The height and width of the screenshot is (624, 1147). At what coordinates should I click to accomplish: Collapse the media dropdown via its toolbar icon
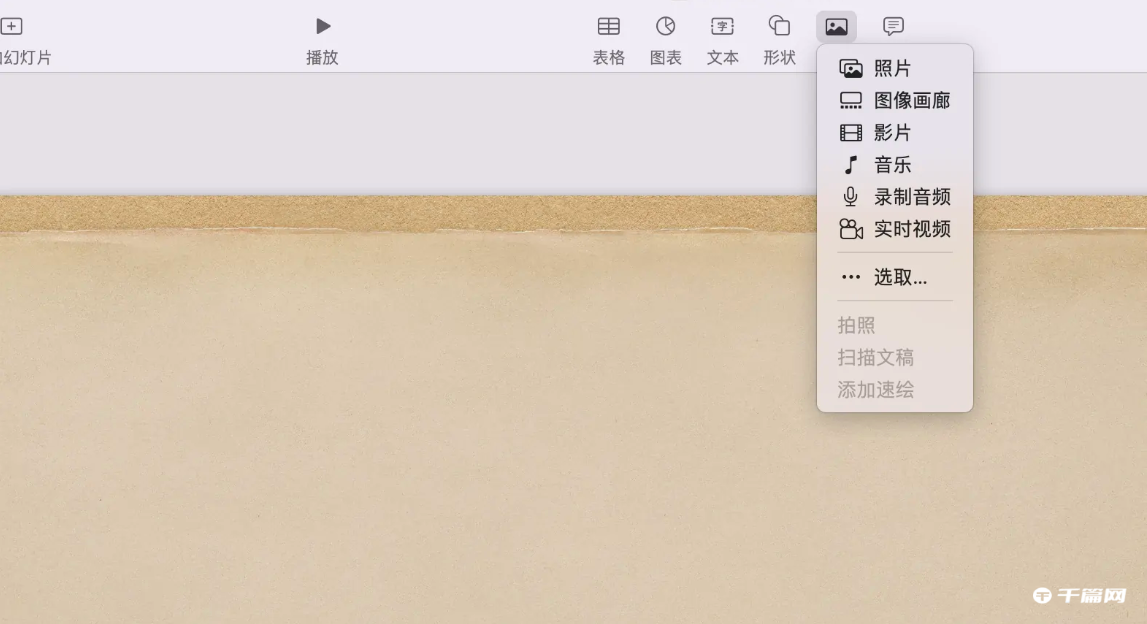pyautogui.click(x=836, y=27)
